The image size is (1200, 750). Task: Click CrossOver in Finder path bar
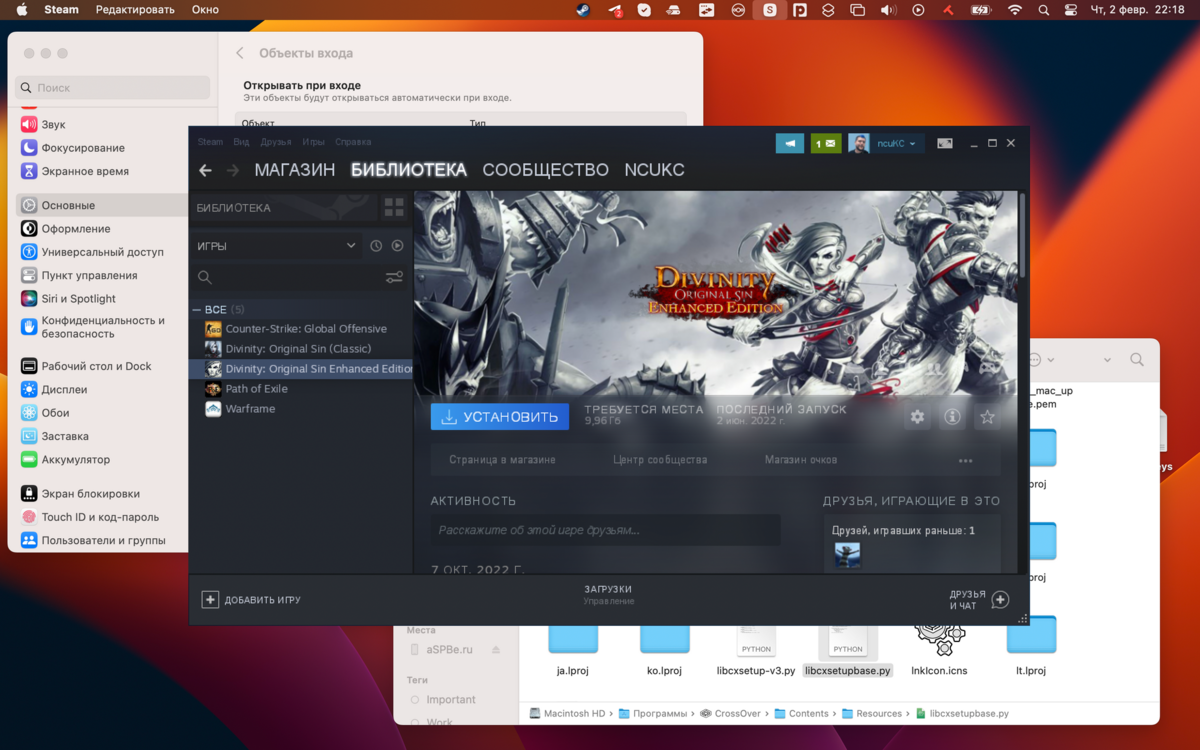[x=730, y=714]
